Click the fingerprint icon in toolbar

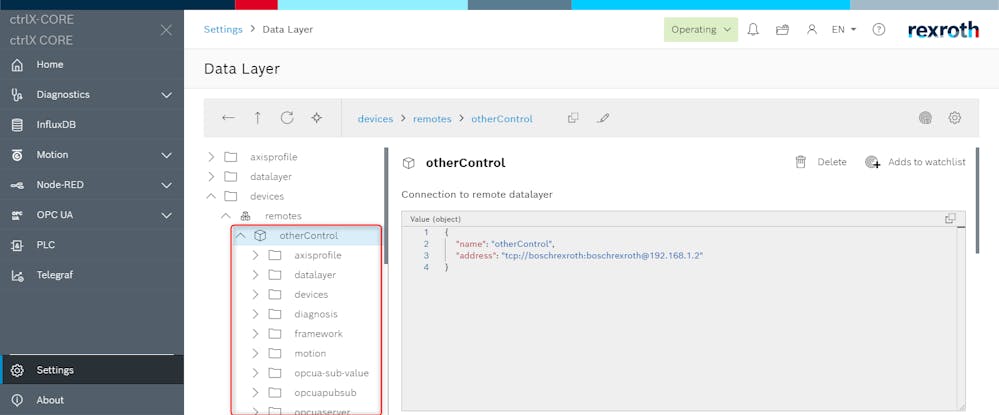[925, 118]
